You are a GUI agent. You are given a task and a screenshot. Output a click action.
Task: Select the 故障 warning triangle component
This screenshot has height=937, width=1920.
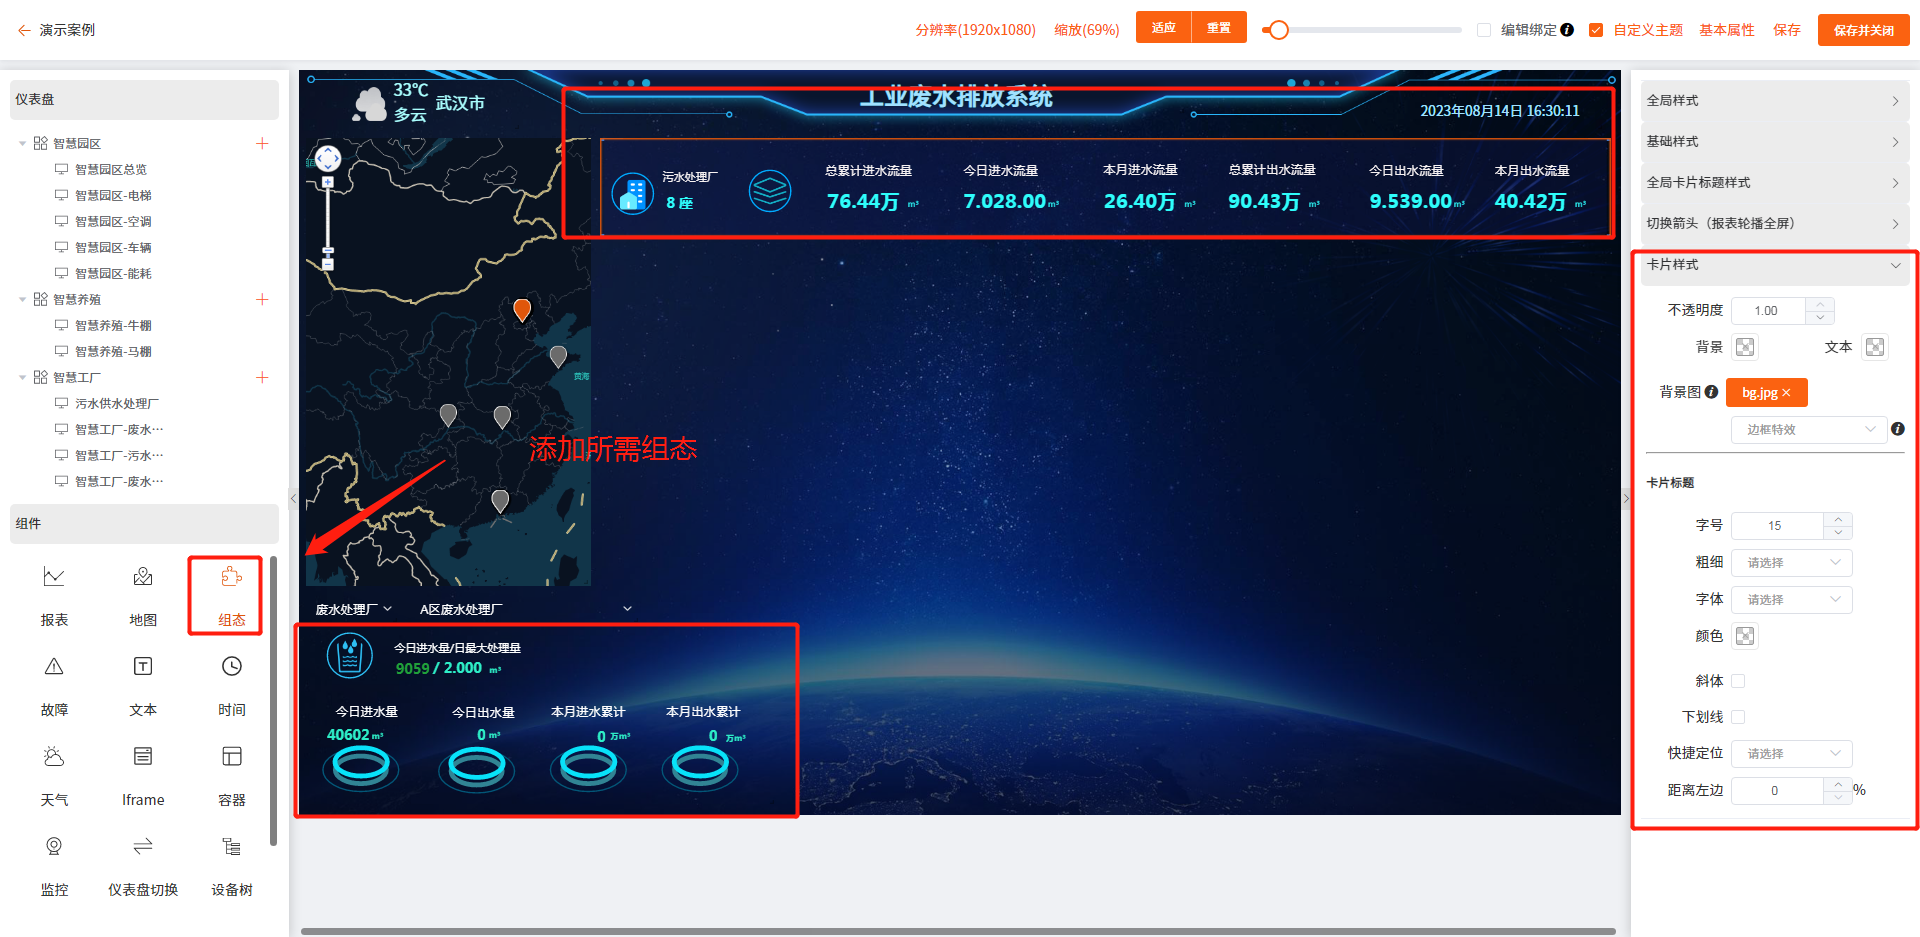[54, 666]
